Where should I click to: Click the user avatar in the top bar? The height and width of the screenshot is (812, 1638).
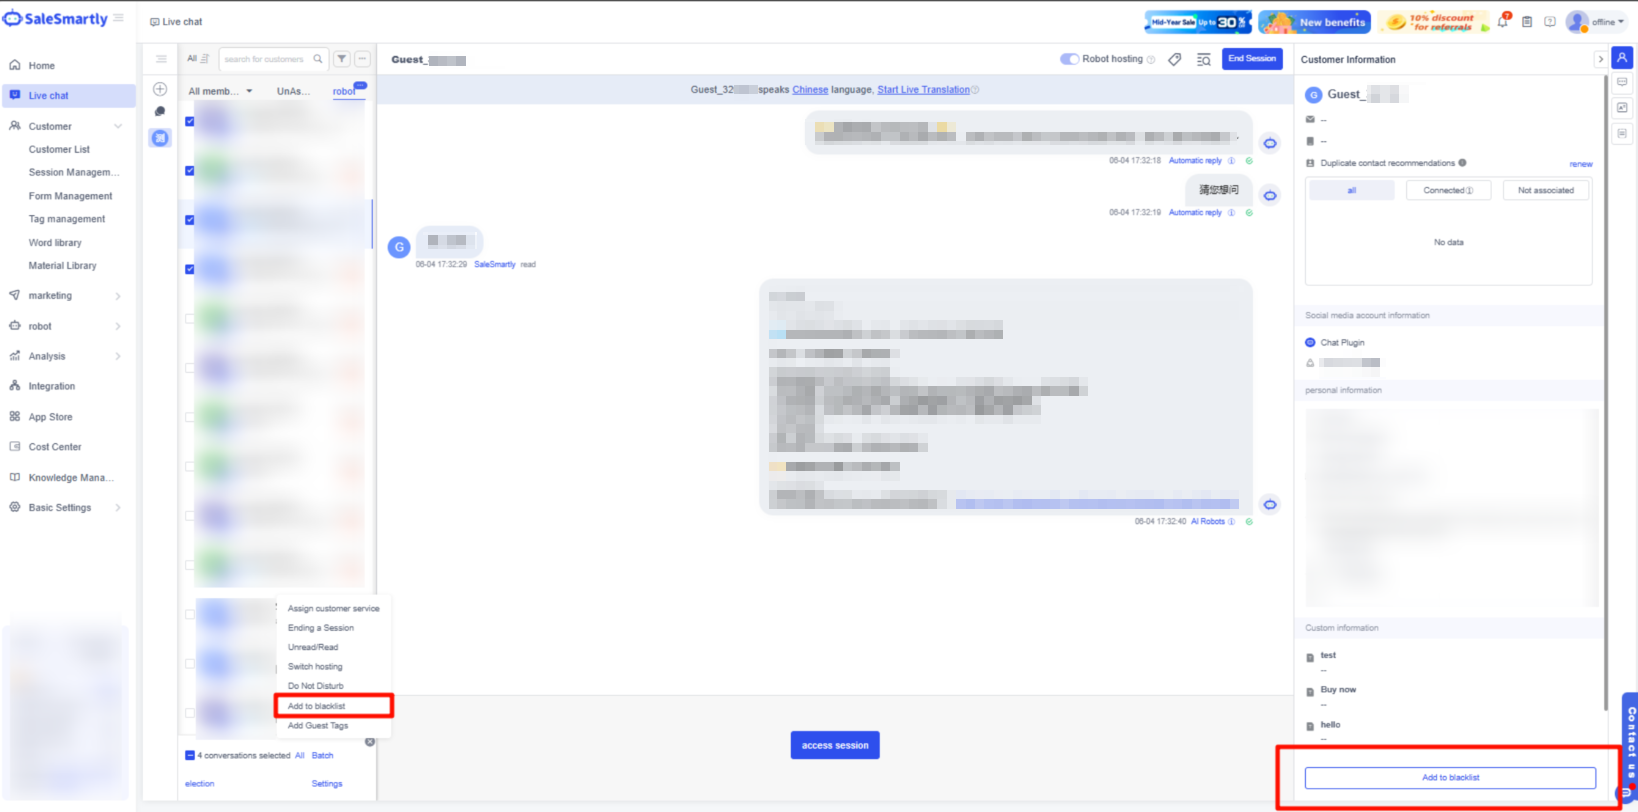pos(1577,21)
